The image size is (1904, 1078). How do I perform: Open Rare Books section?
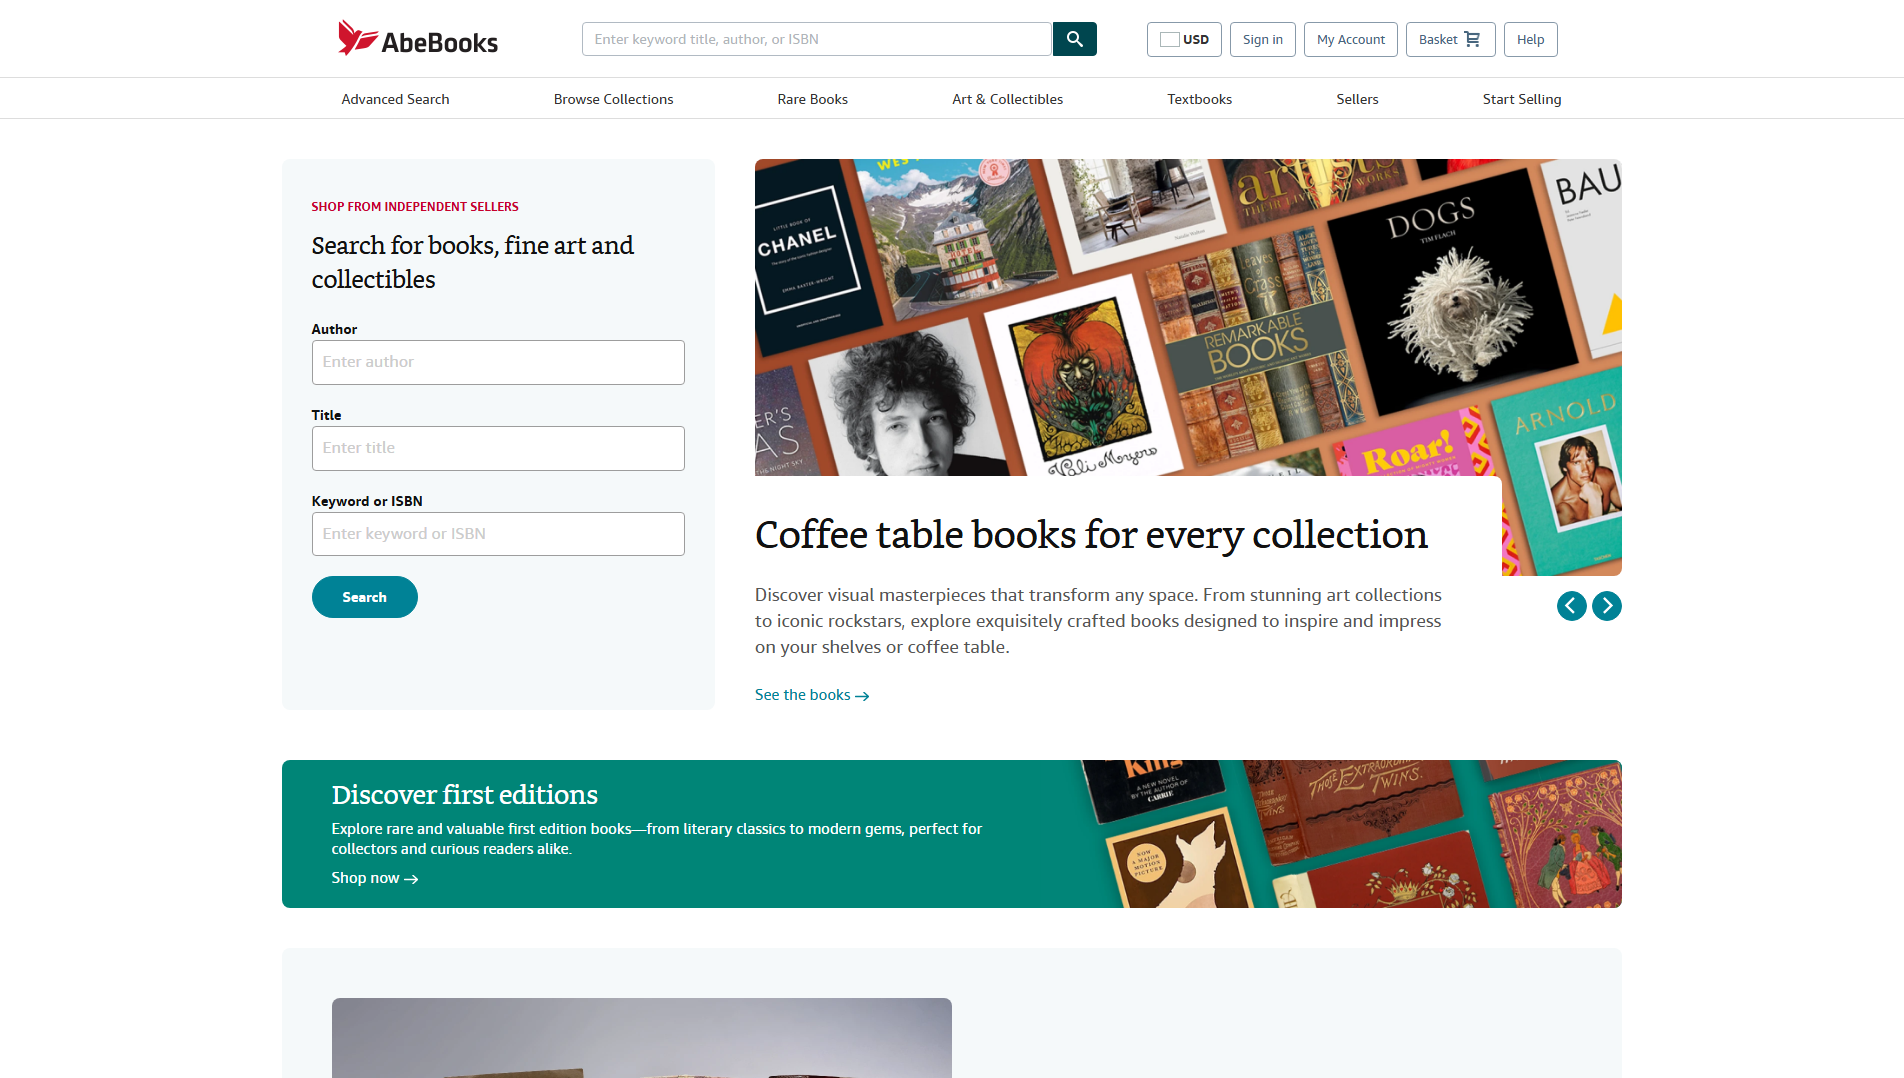pyautogui.click(x=813, y=99)
